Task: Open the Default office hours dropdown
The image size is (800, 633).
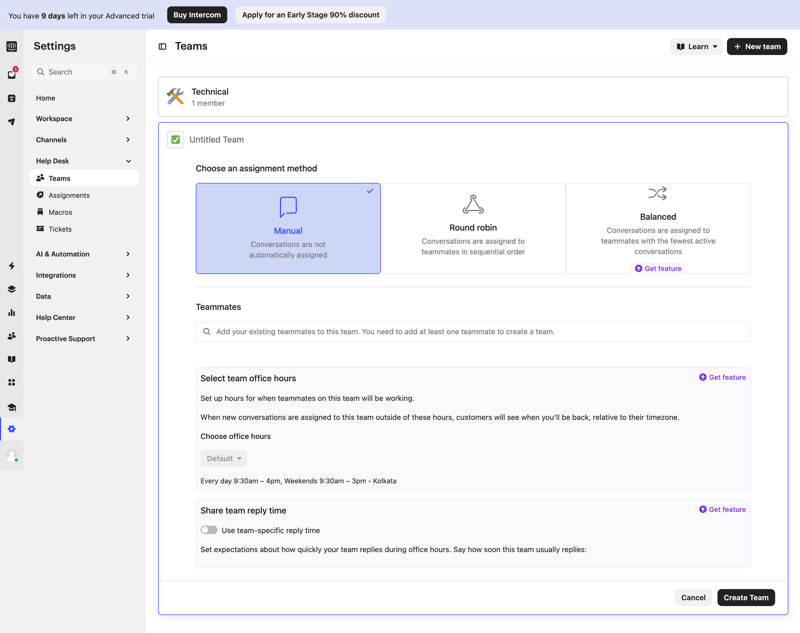Action: coord(222,458)
